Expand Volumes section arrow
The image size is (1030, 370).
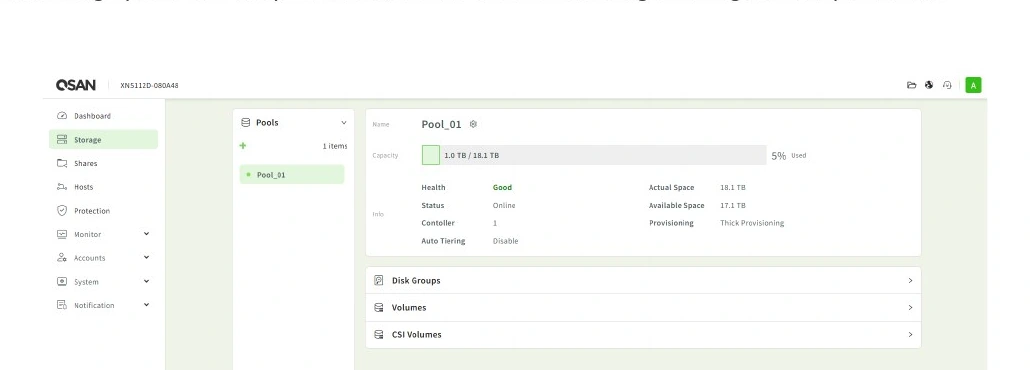coord(910,308)
